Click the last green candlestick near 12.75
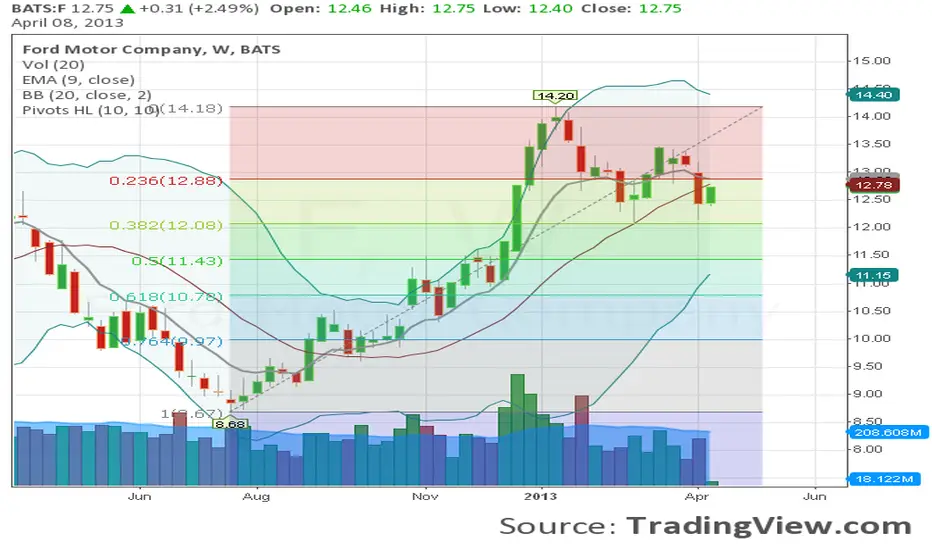Screen dimensions: 932x550 pos(711,194)
